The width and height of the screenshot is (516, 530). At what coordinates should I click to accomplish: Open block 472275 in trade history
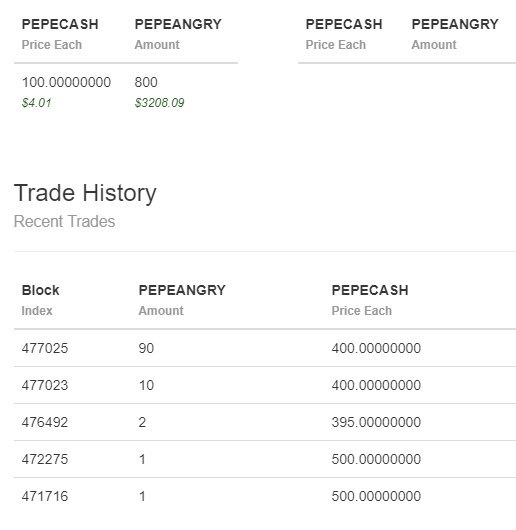click(45, 459)
